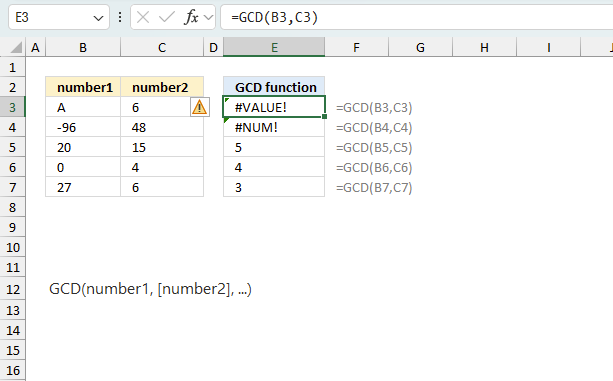
Task: Select column E header
Action: pos(274,48)
